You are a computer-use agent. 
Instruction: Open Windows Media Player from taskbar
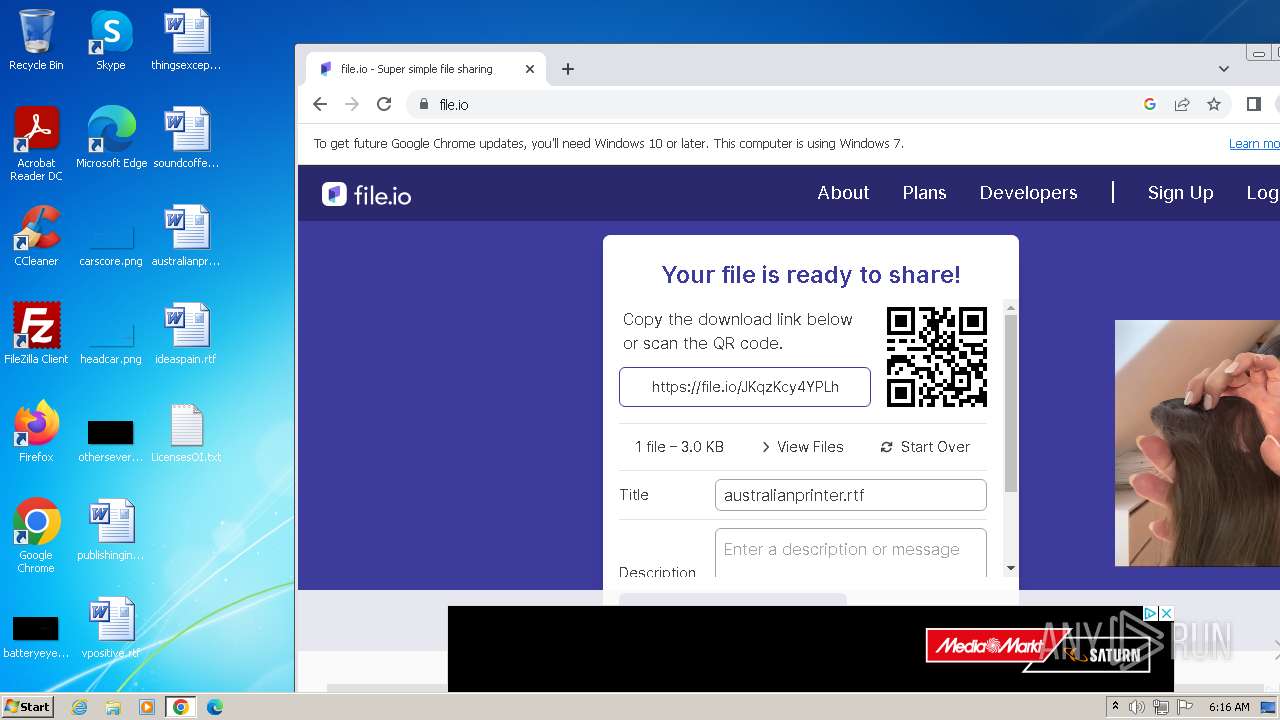coord(147,707)
